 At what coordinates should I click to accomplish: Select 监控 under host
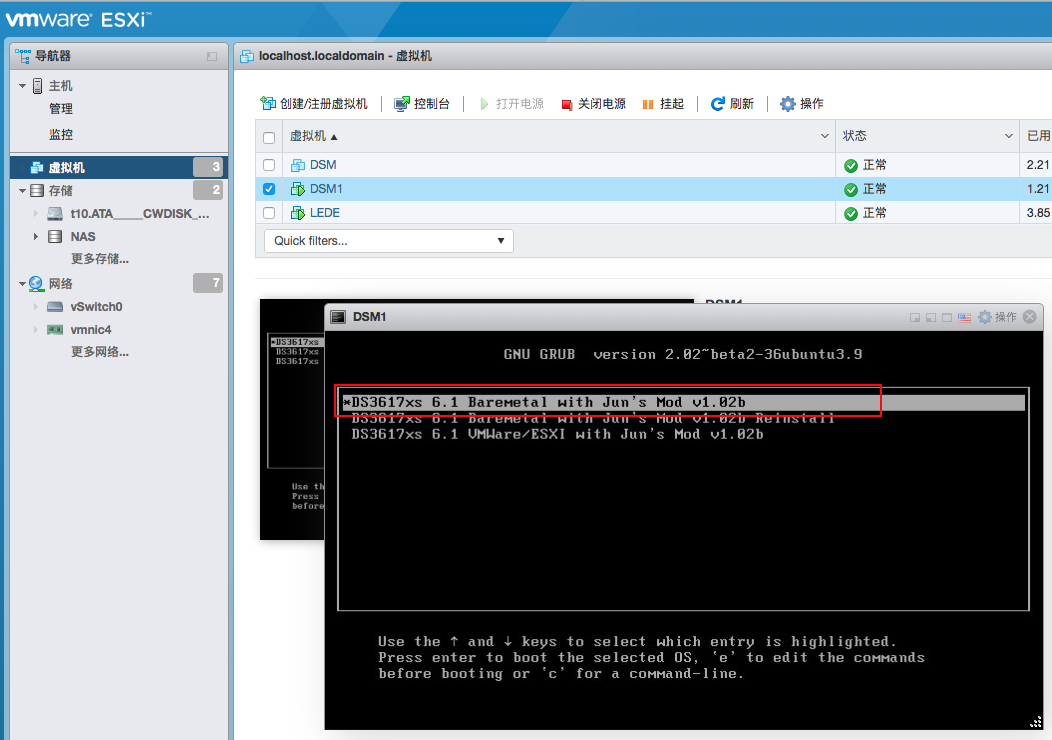coord(61,135)
